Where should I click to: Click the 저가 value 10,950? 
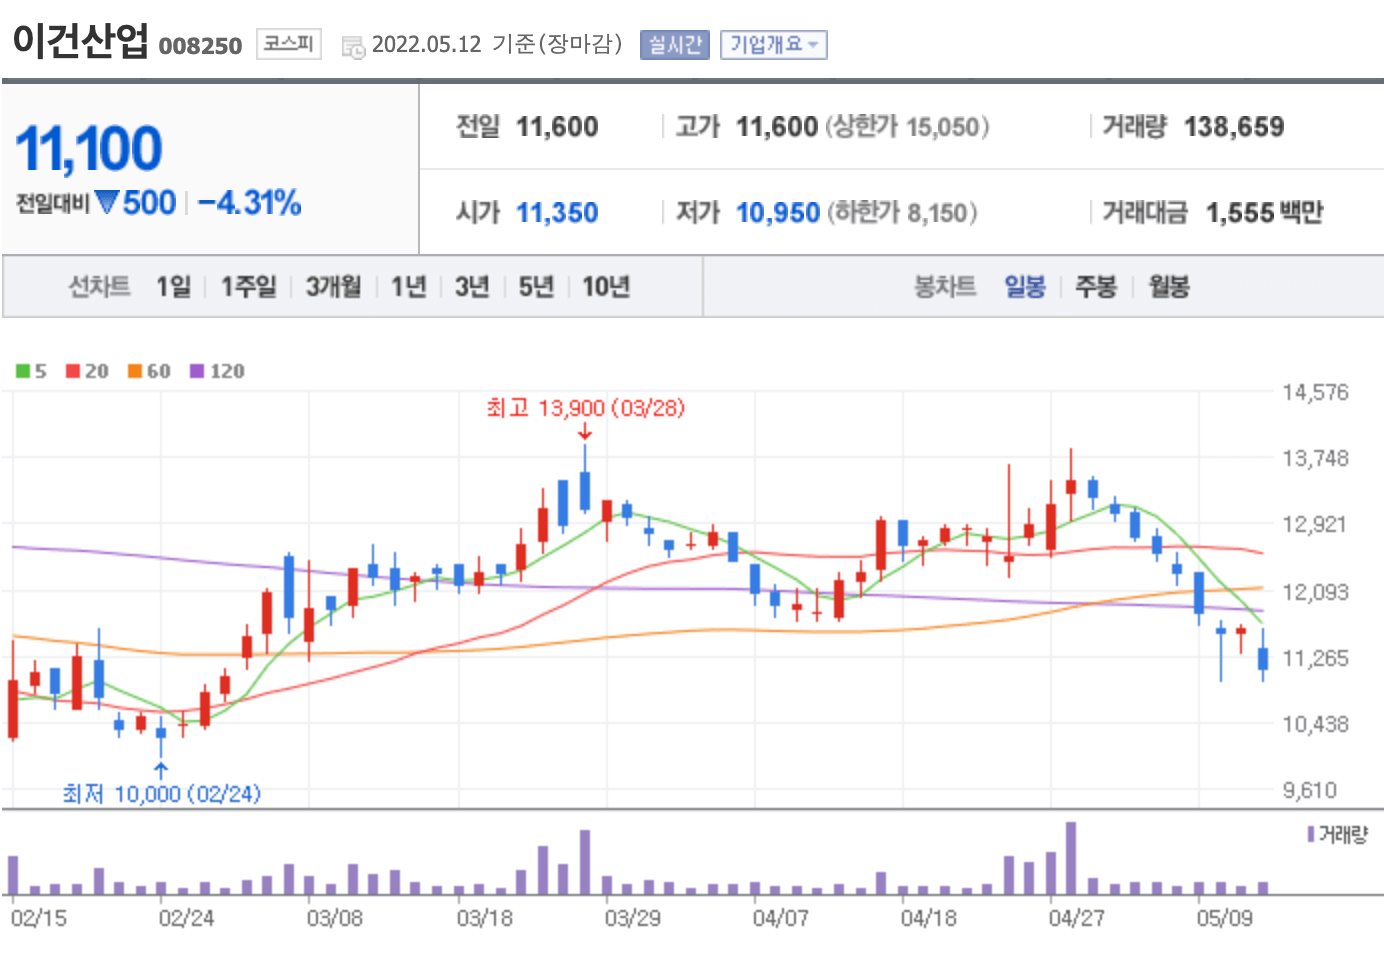[x=778, y=213]
